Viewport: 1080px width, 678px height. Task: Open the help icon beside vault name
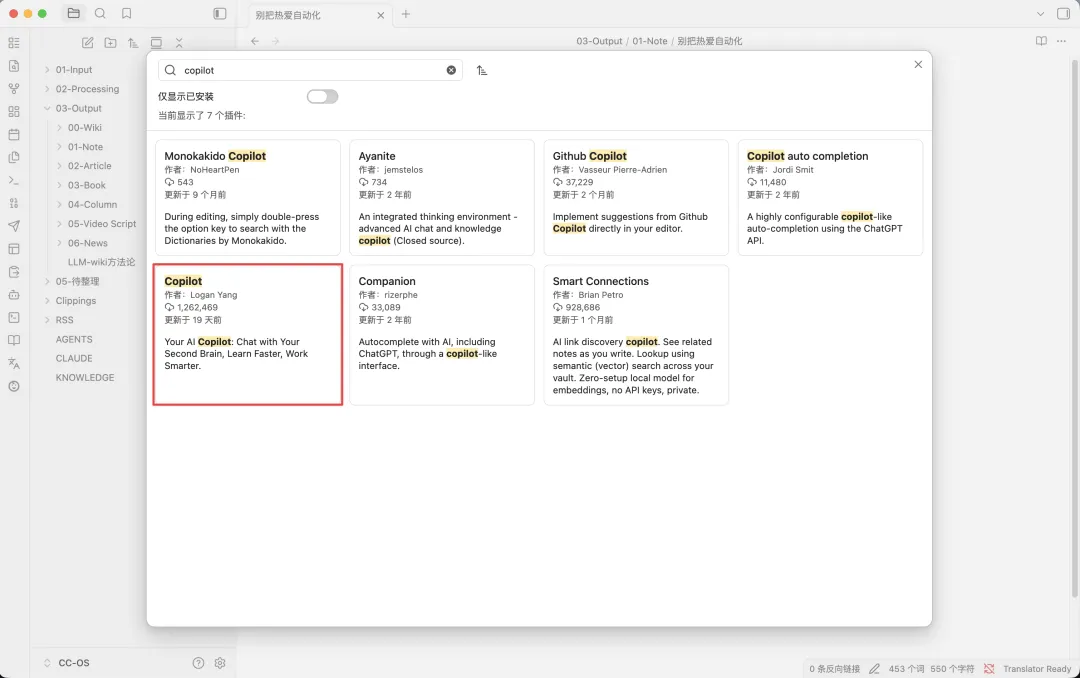[198, 663]
